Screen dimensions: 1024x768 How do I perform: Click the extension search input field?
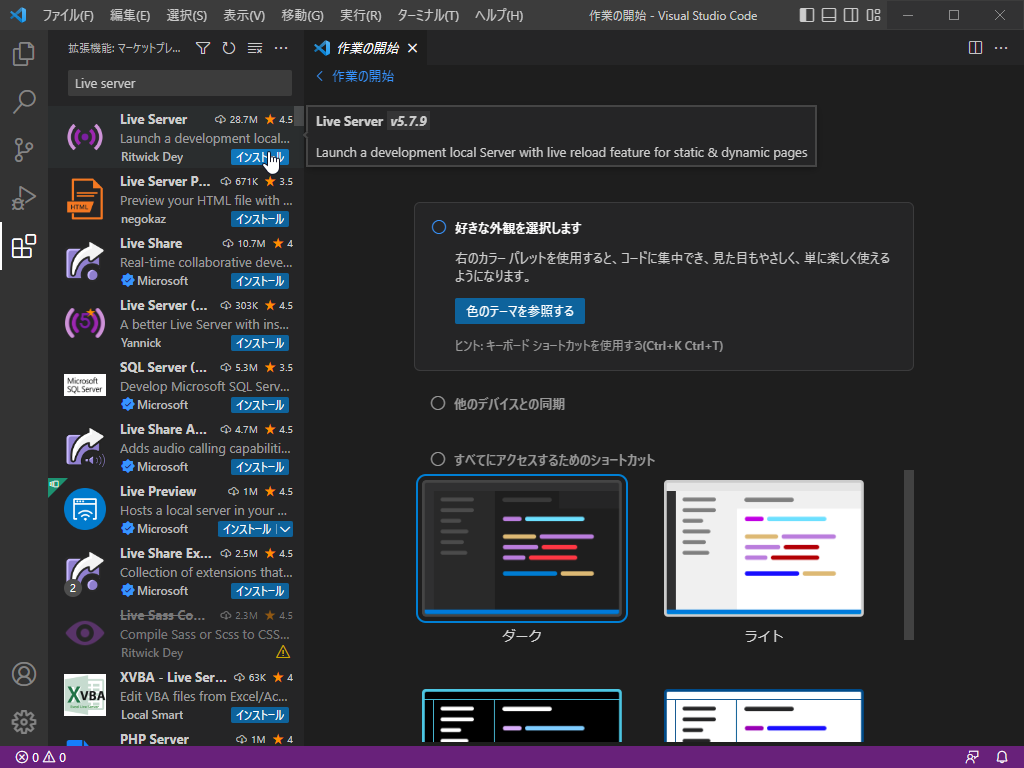180,83
